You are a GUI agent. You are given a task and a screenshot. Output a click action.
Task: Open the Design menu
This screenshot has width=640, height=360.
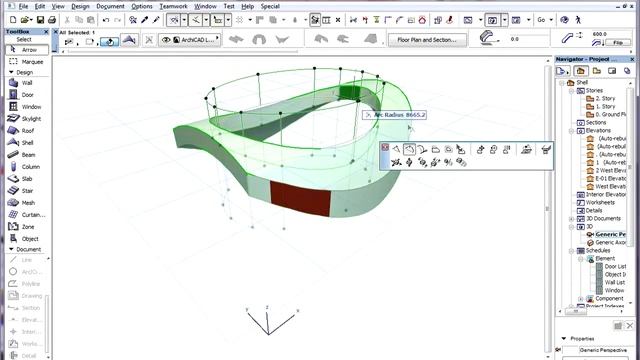pyautogui.click(x=80, y=6)
